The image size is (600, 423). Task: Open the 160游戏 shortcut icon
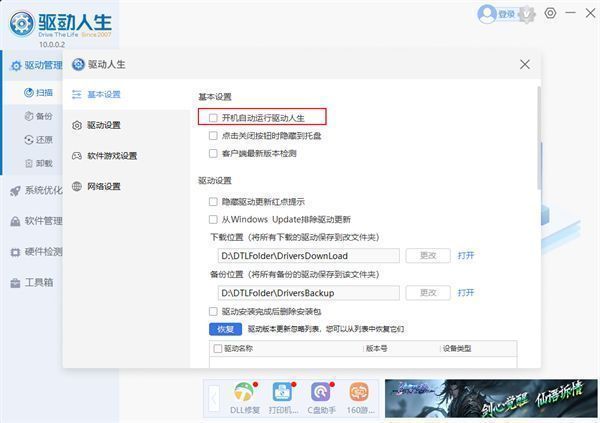pos(359,392)
